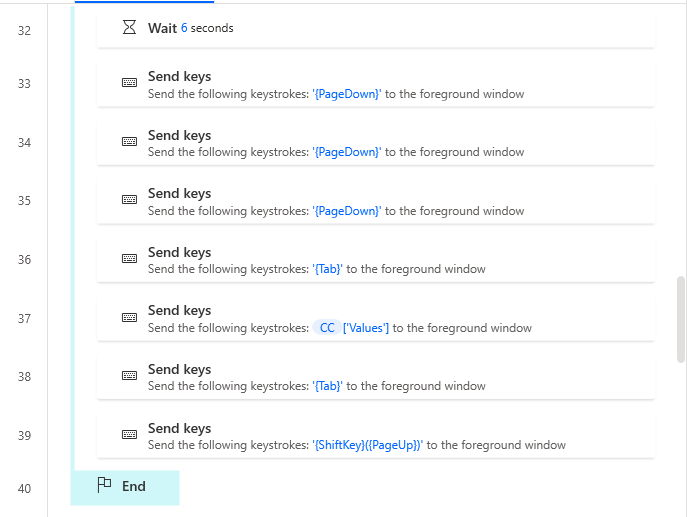Click the keyboard icon on line 38

tap(129, 376)
